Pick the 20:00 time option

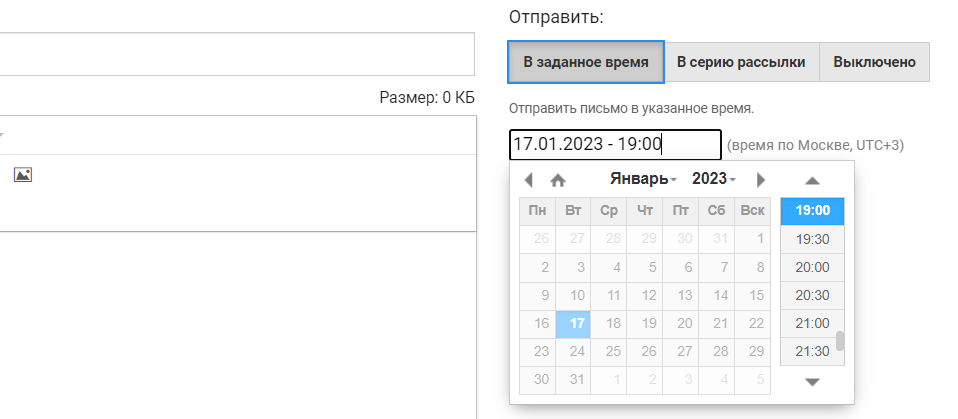(811, 267)
